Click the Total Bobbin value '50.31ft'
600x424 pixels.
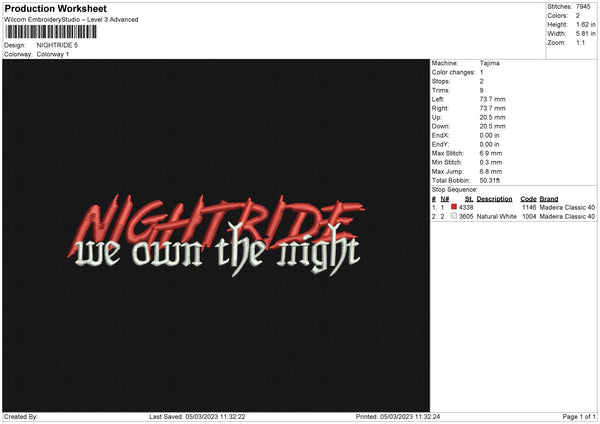[x=490, y=181]
